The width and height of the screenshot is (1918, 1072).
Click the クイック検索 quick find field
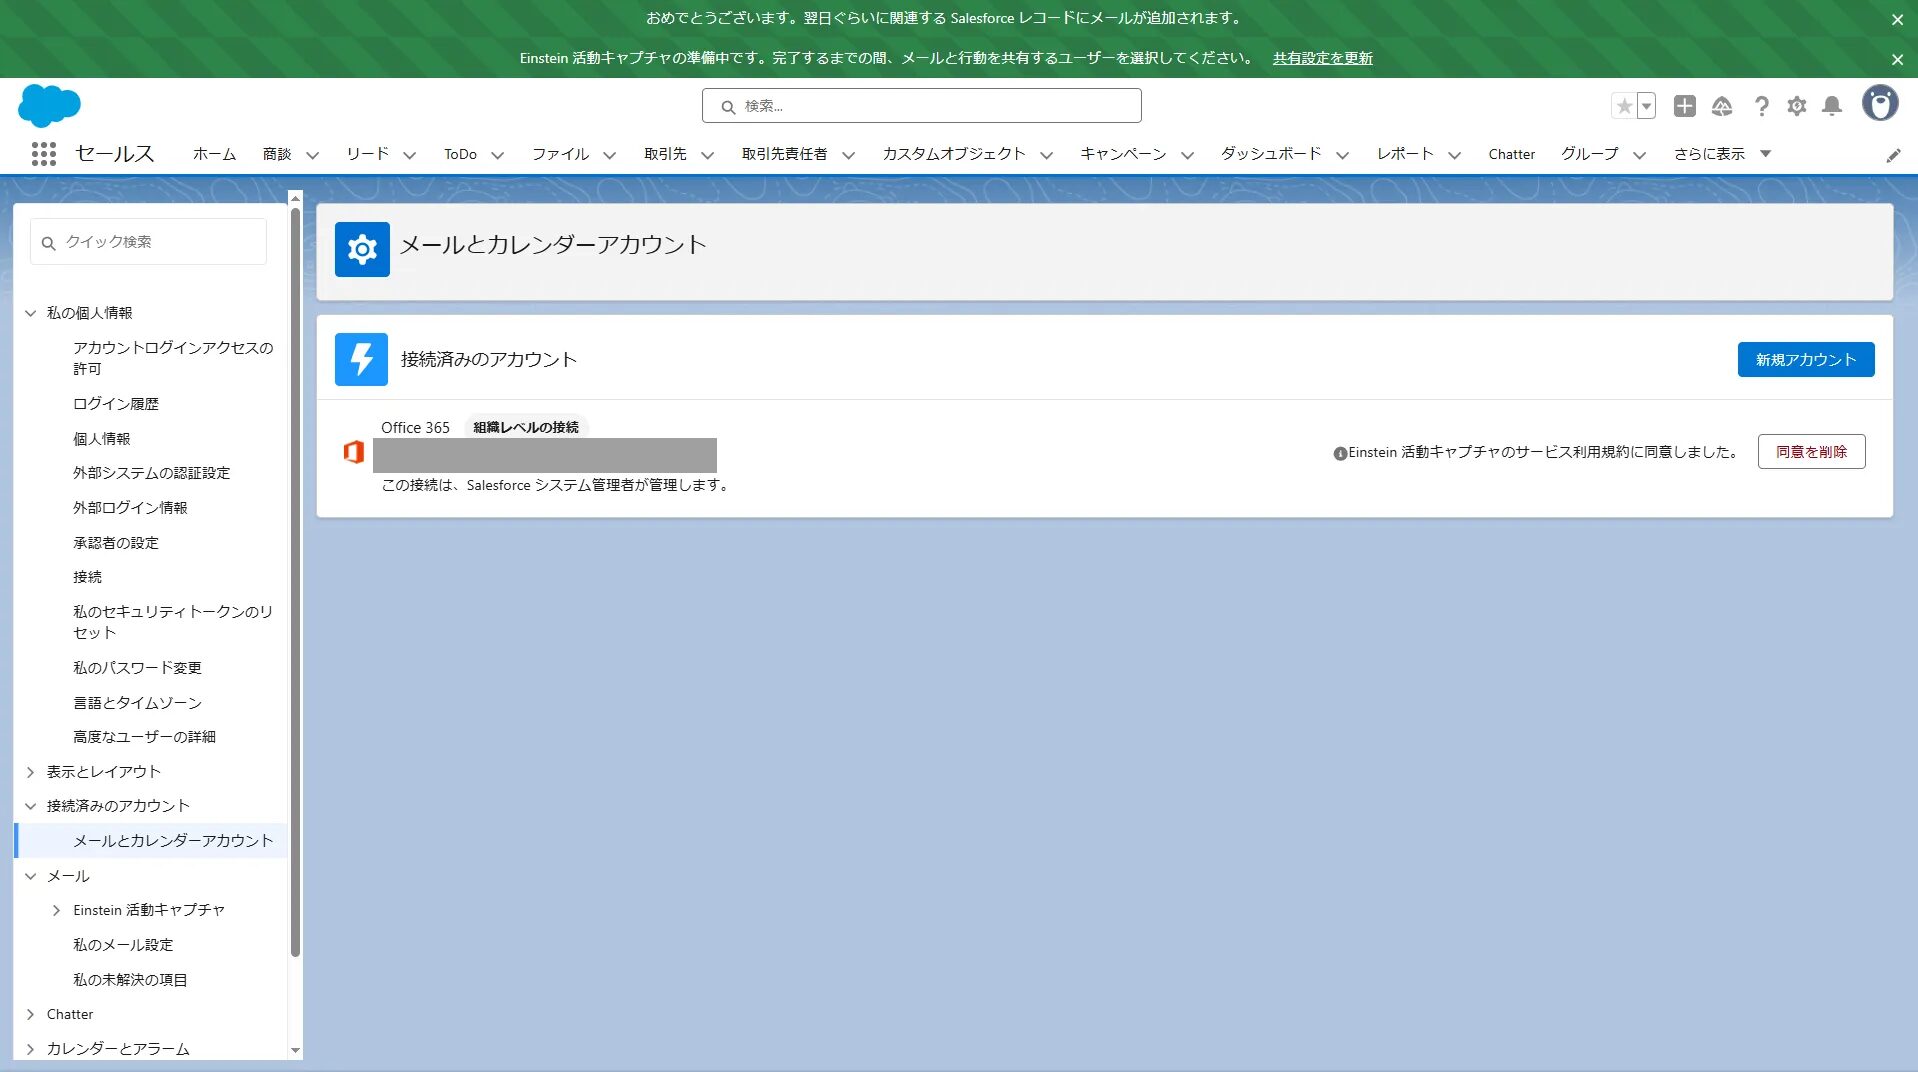coord(148,242)
